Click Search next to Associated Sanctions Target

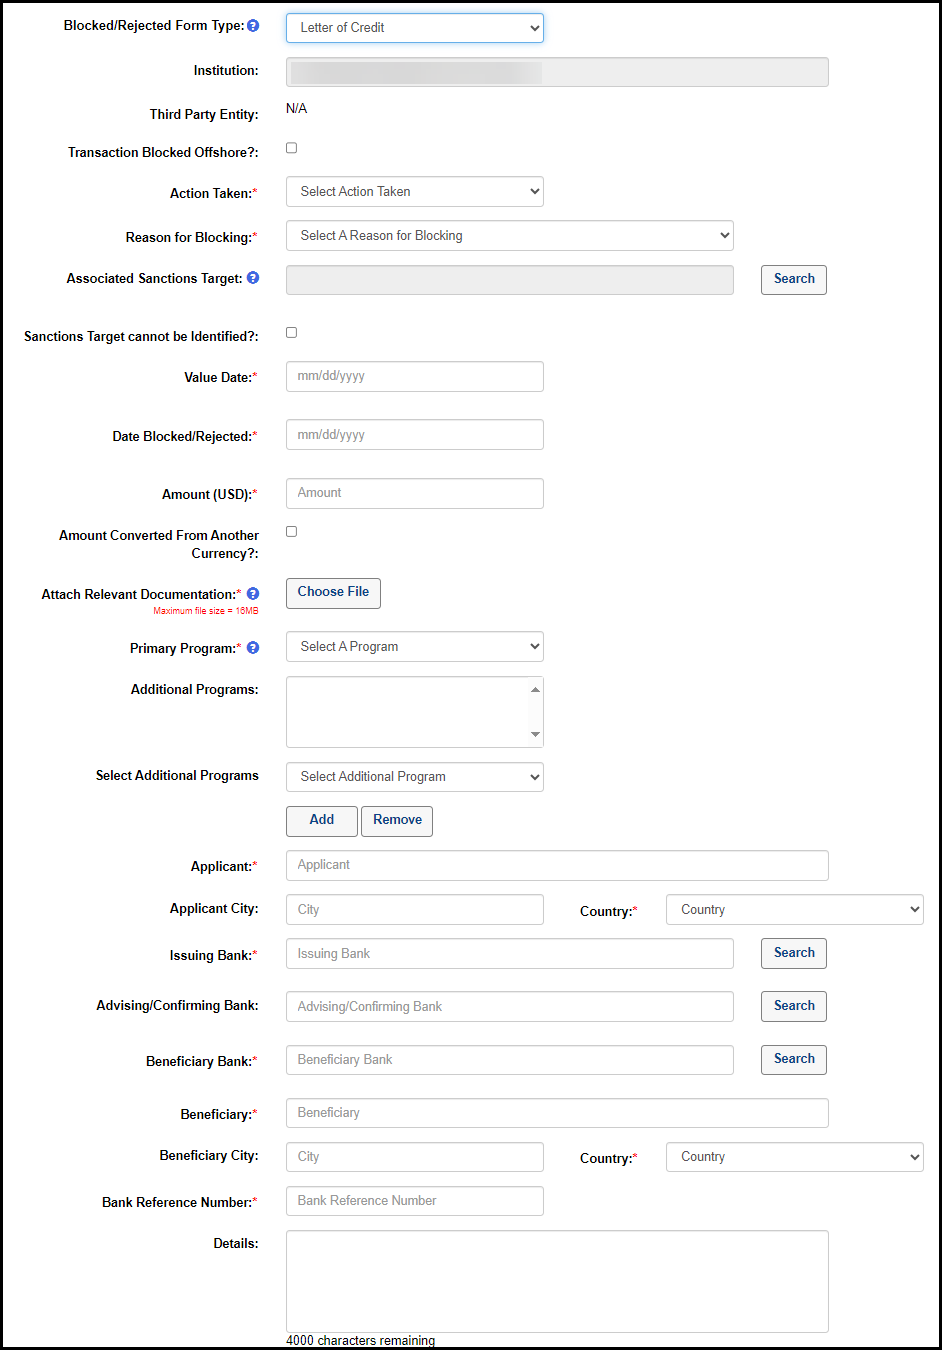click(x=793, y=280)
